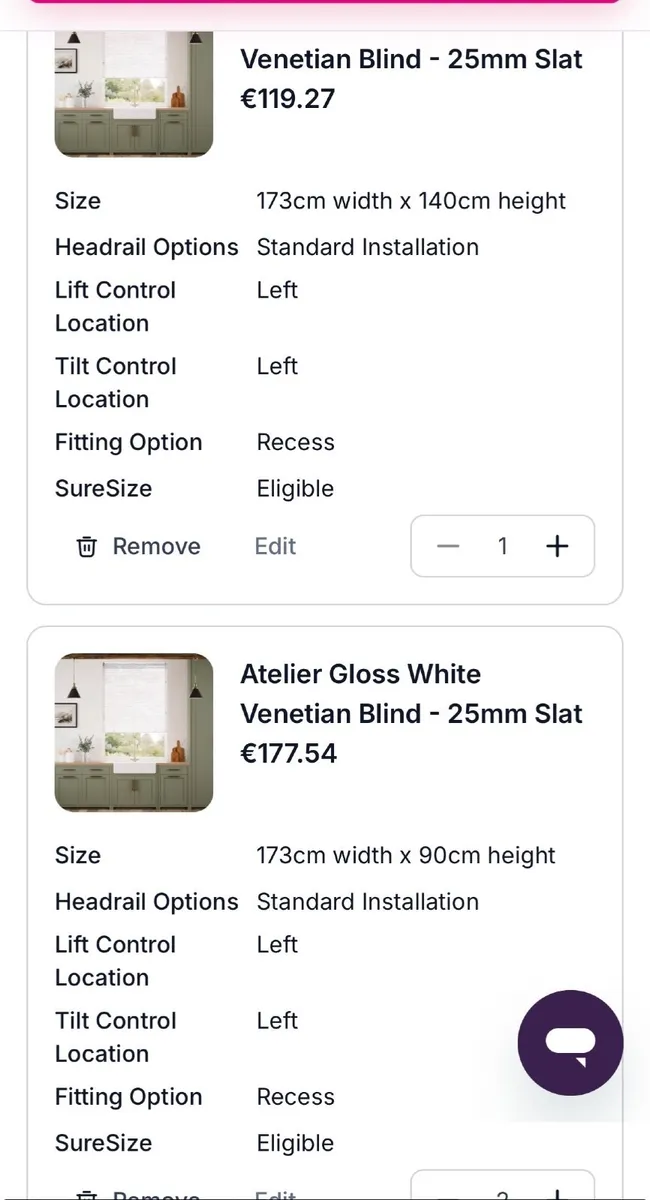Tap the Remove label on the 140cm blind
The image size is (650, 1200).
point(156,546)
